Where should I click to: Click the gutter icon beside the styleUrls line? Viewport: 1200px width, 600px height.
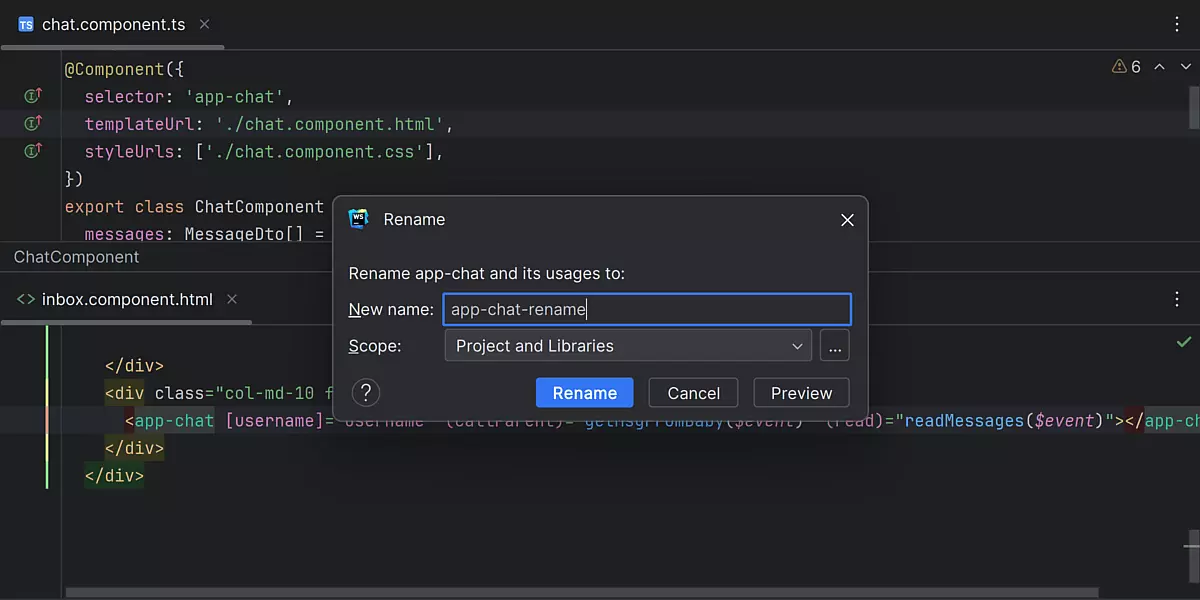tap(33, 152)
